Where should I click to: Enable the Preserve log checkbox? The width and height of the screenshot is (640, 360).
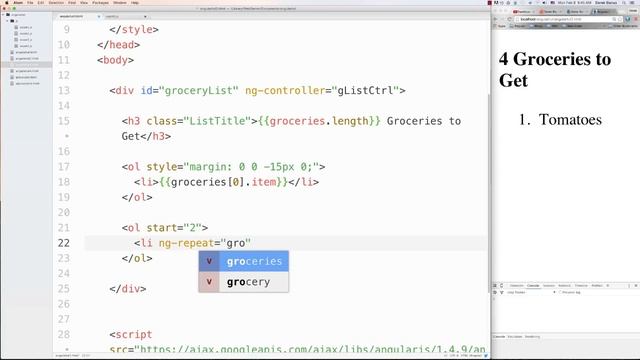560,292
